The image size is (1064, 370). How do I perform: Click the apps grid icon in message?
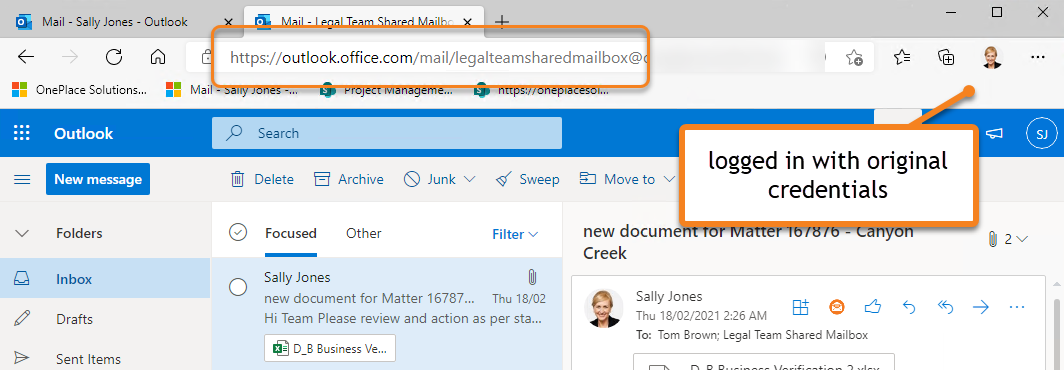[801, 308]
